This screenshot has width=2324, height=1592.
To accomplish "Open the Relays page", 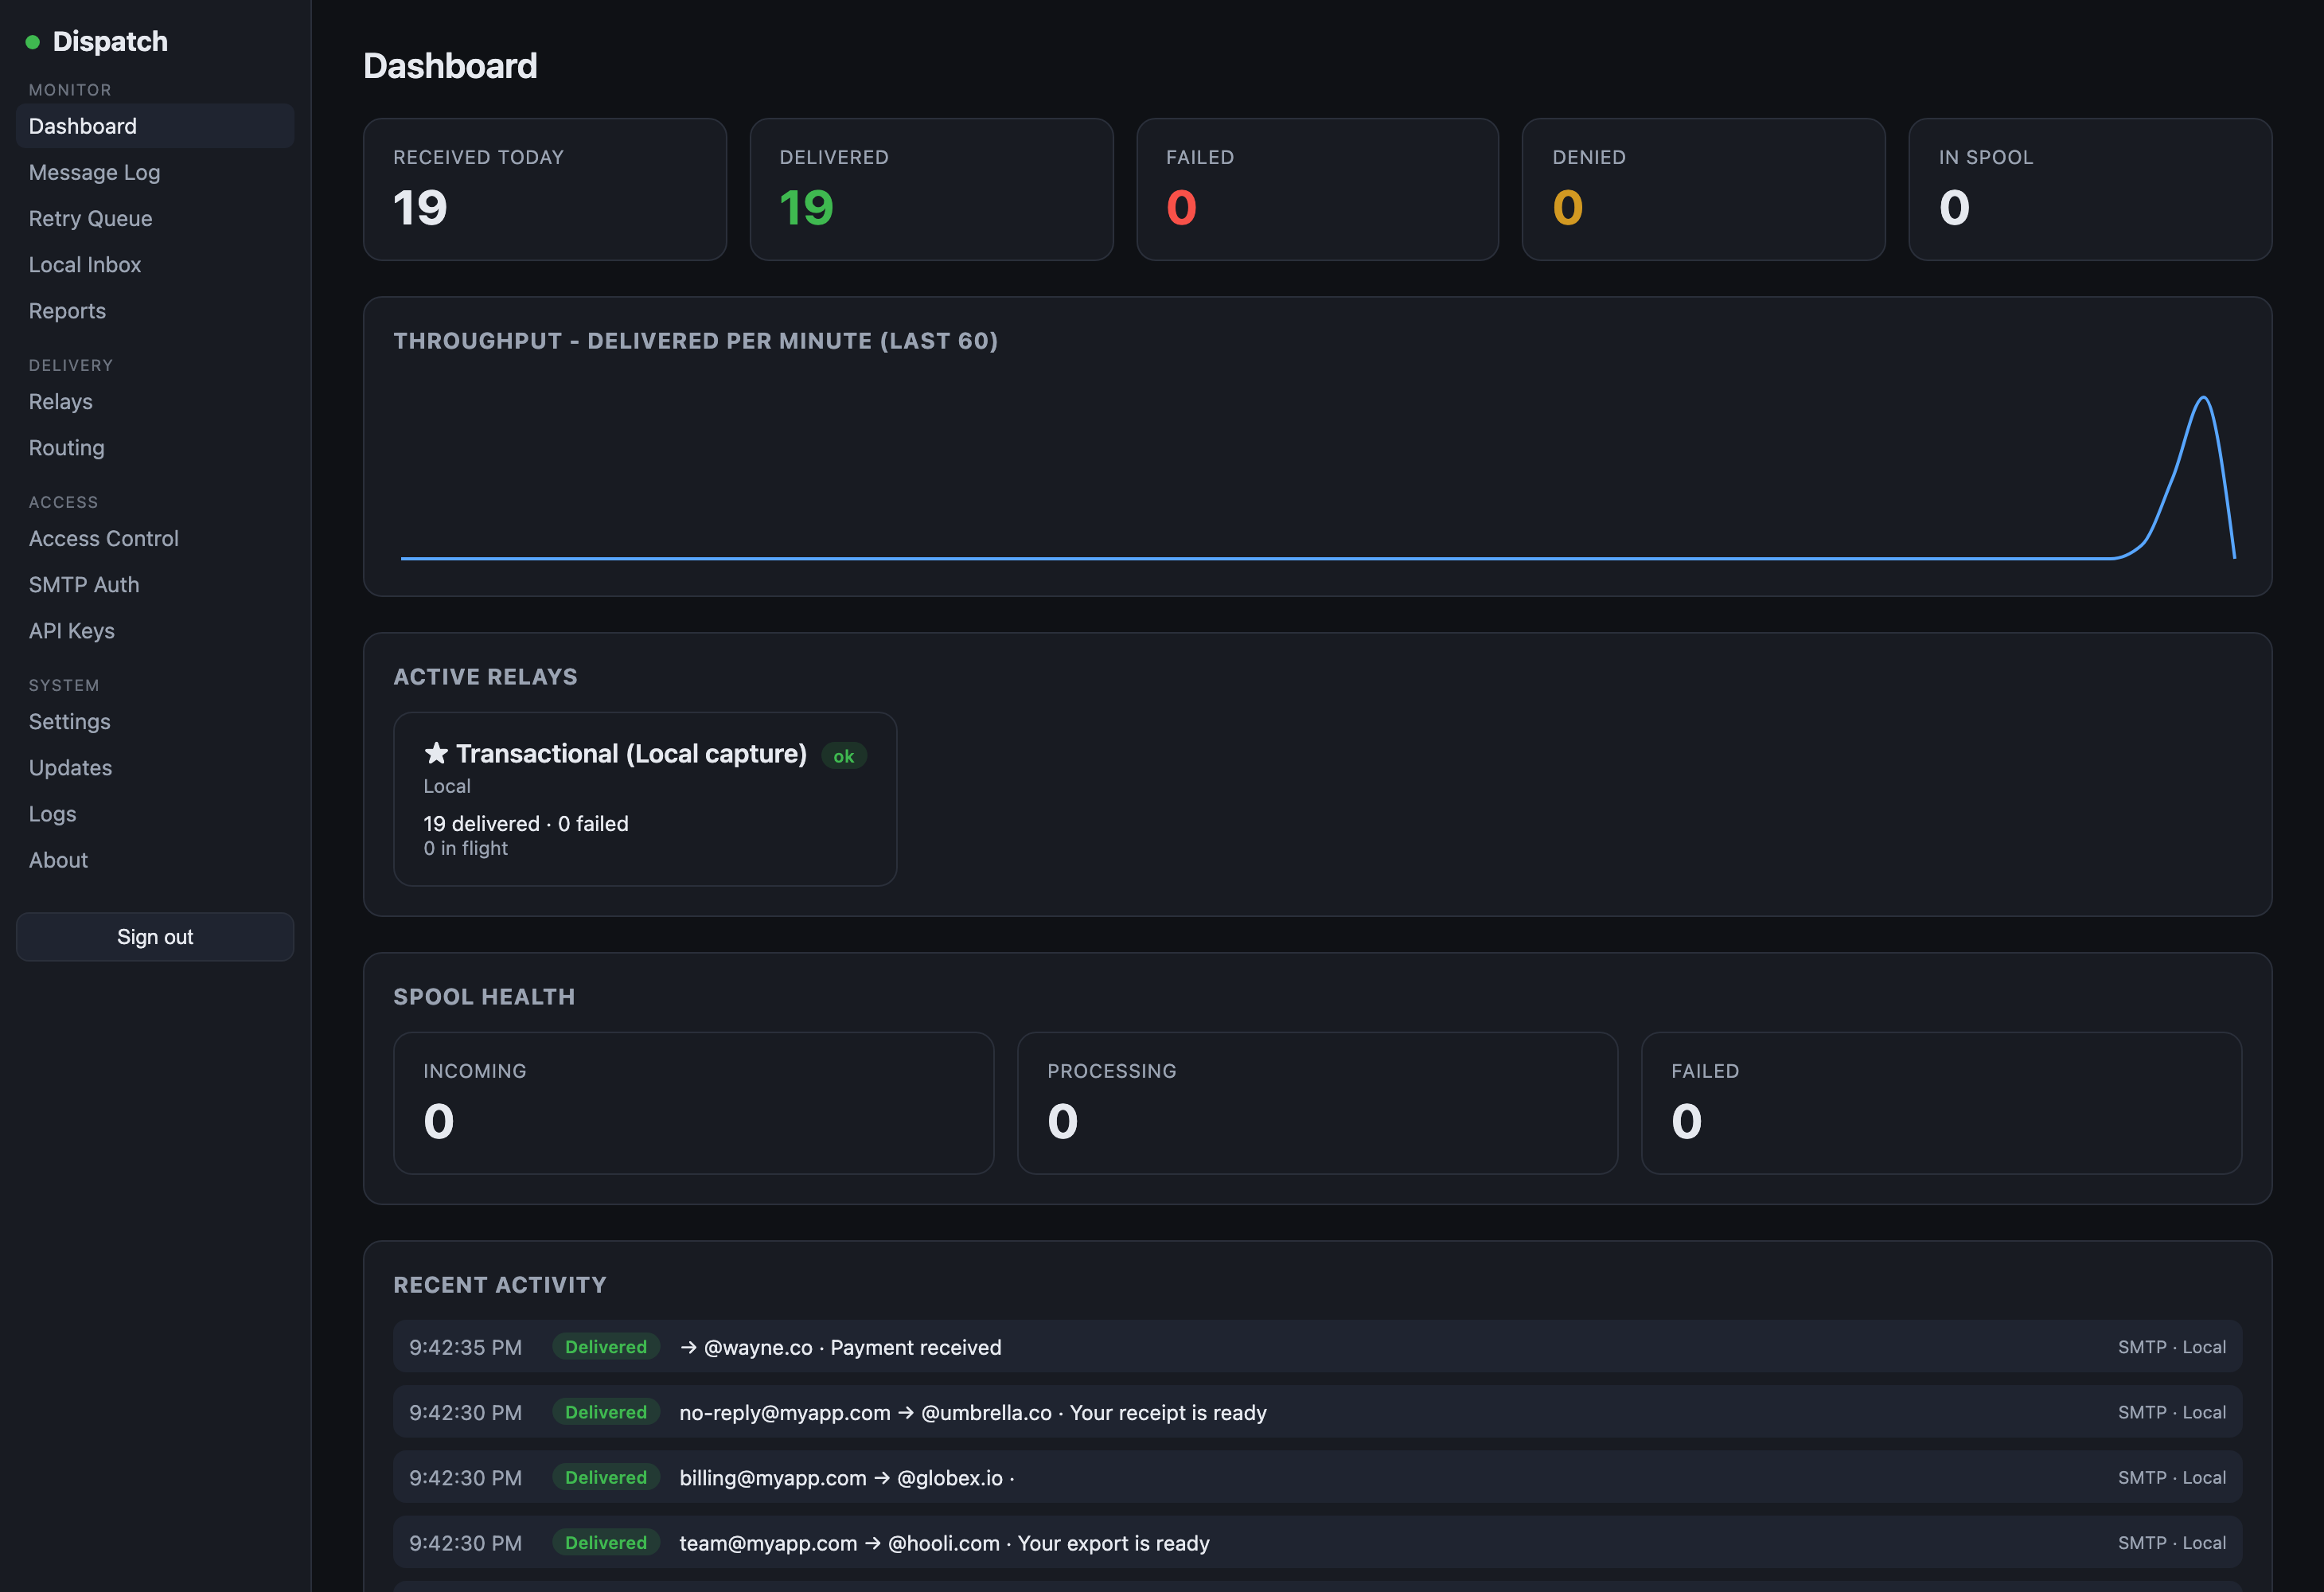I will [x=155, y=401].
